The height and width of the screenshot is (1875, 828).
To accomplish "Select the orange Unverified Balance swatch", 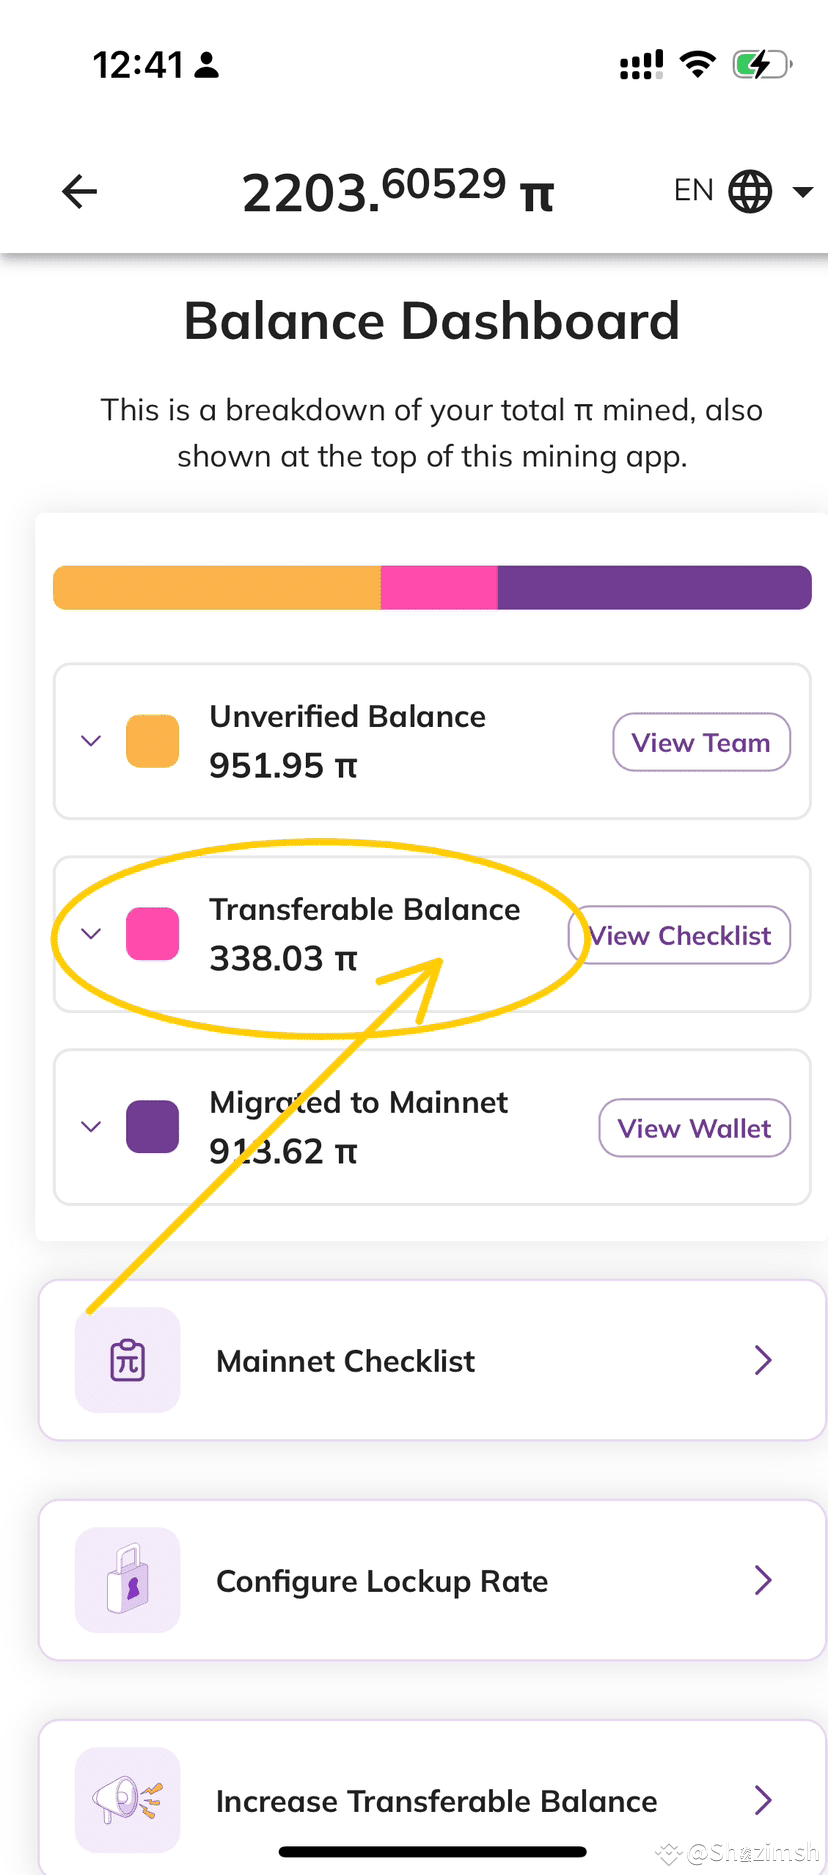I will pyautogui.click(x=153, y=741).
